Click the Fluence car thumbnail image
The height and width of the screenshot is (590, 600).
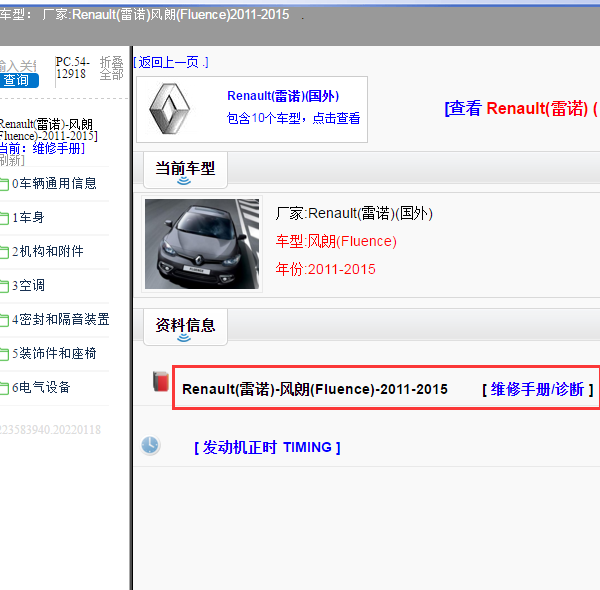(202, 244)
